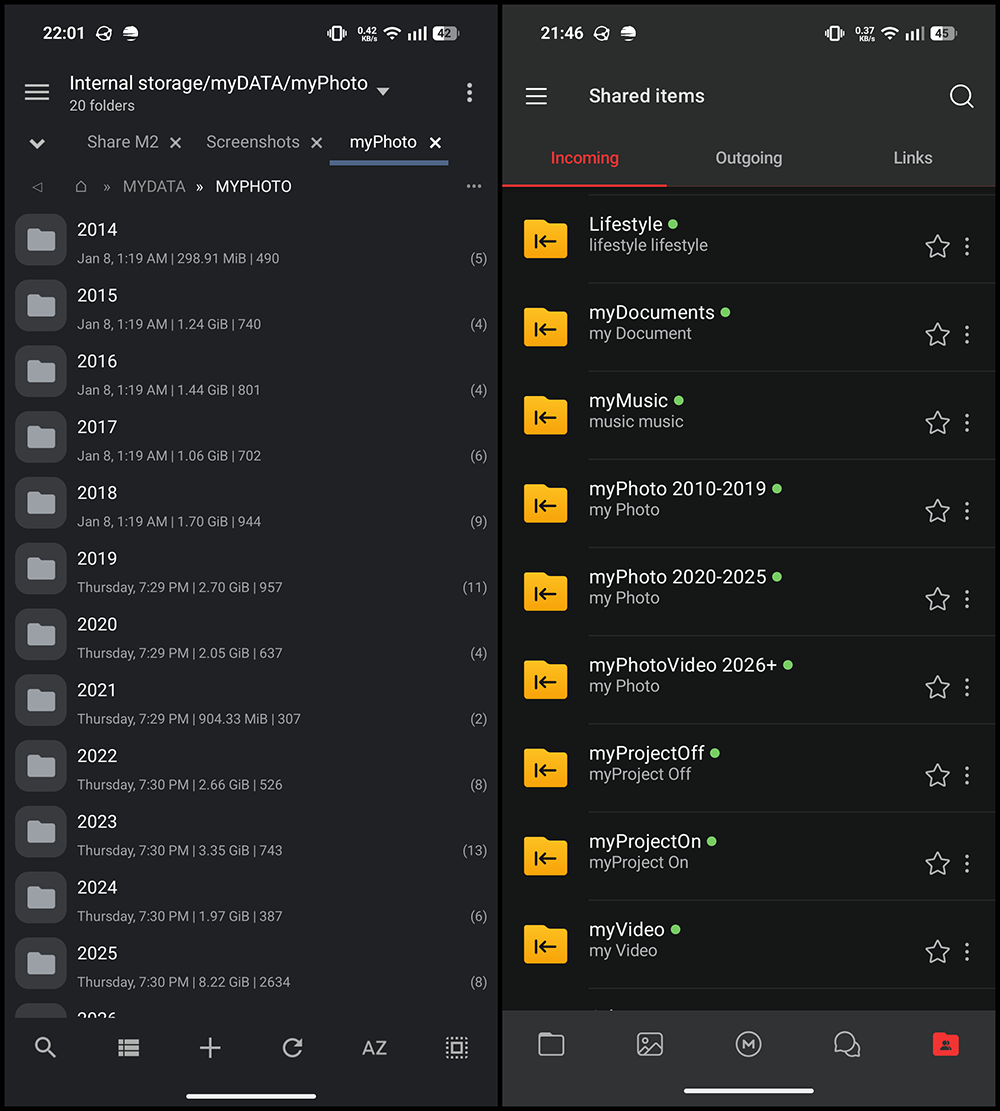The image size is (1000, 1111).
Task: Open the file manager hamburger menu
Action: pos(37,92)
